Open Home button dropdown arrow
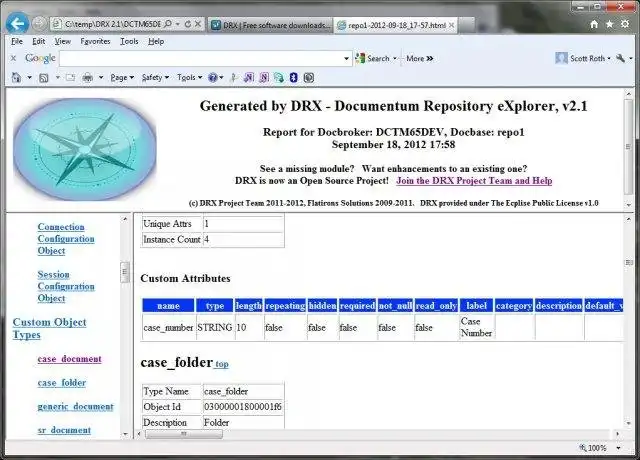The image size is (640, 460). [29, 78]
